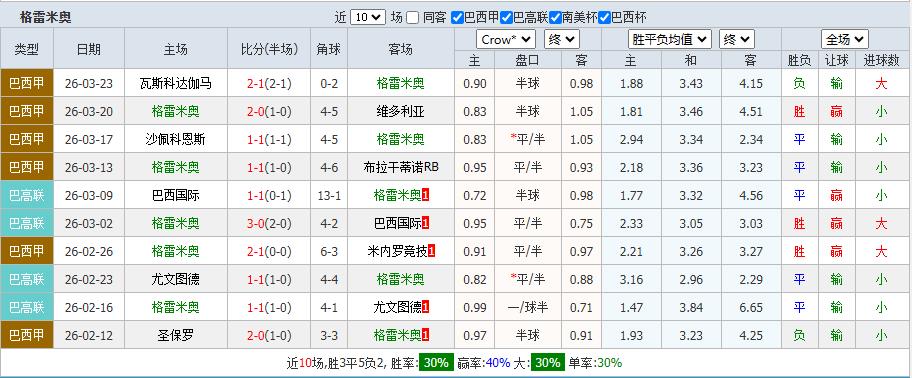Viewport: 912px width, 378px height.
Task: Click the 圣保罗 home team link
Action: pos(176,335)
